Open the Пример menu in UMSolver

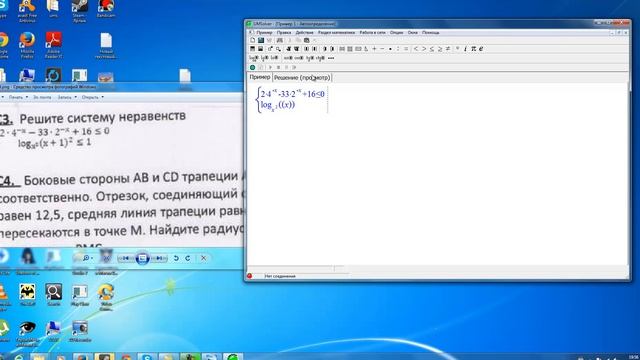click(x=264, y=32)
